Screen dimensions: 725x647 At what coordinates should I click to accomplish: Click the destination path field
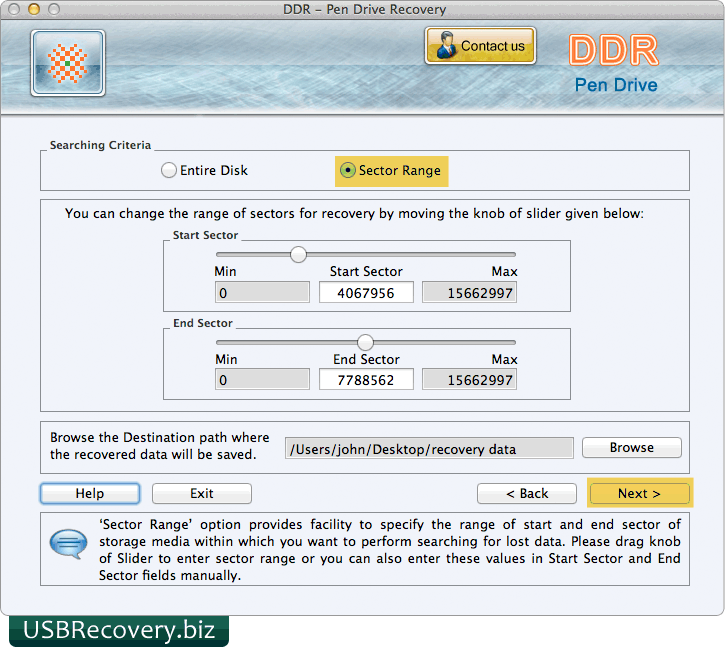429,449
